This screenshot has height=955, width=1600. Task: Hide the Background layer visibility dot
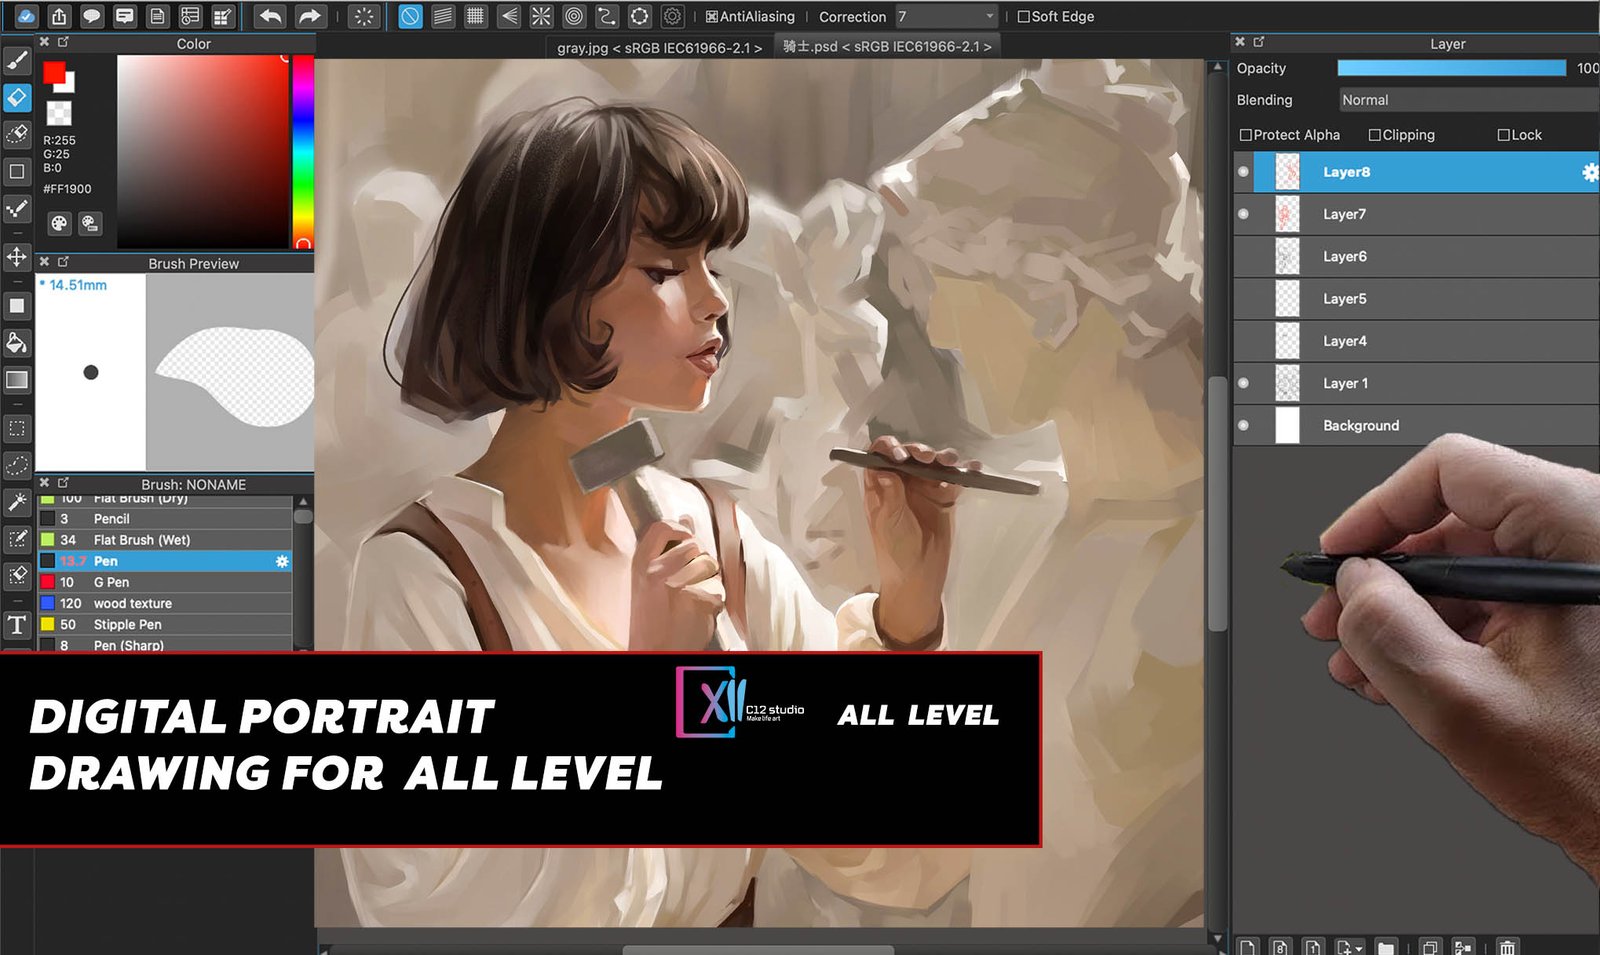(x=1243, y=425)
